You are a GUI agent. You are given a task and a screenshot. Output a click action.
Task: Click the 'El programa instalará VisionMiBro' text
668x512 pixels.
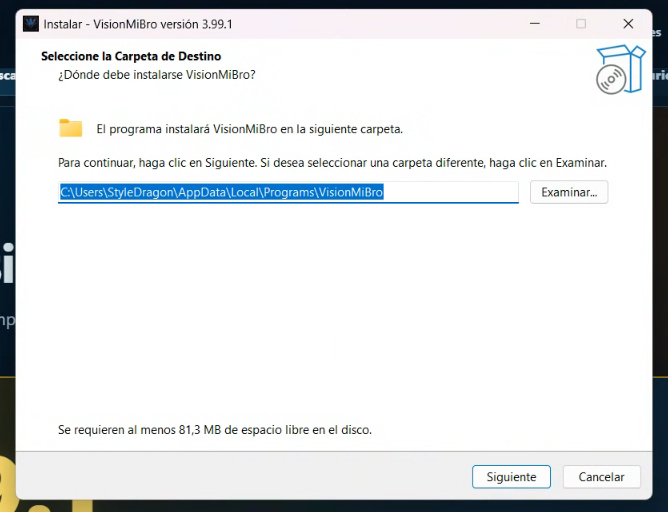(x=187, y=129)
